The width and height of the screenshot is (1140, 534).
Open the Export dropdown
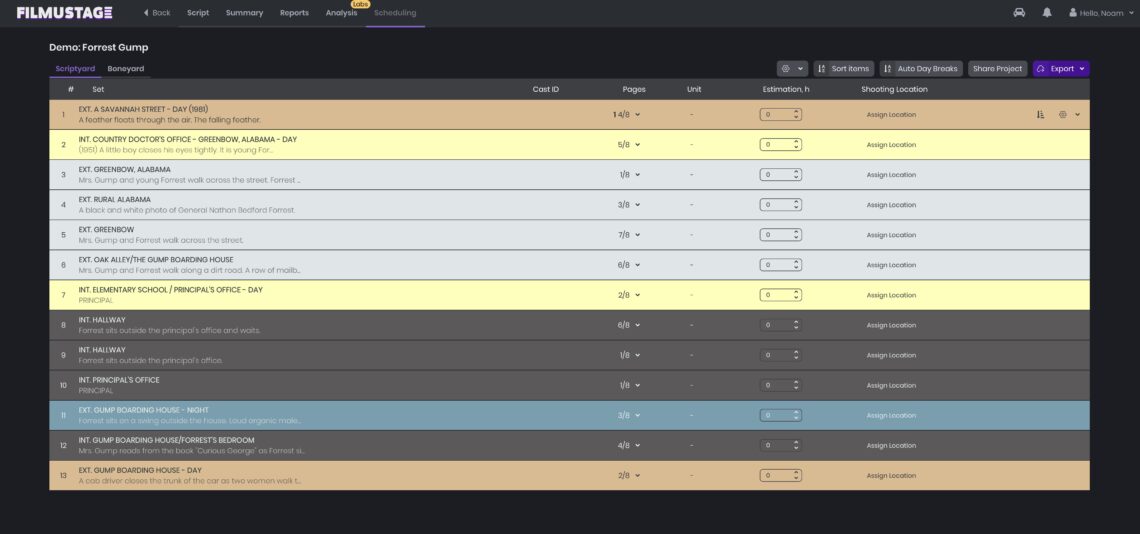pos(1061,68)
